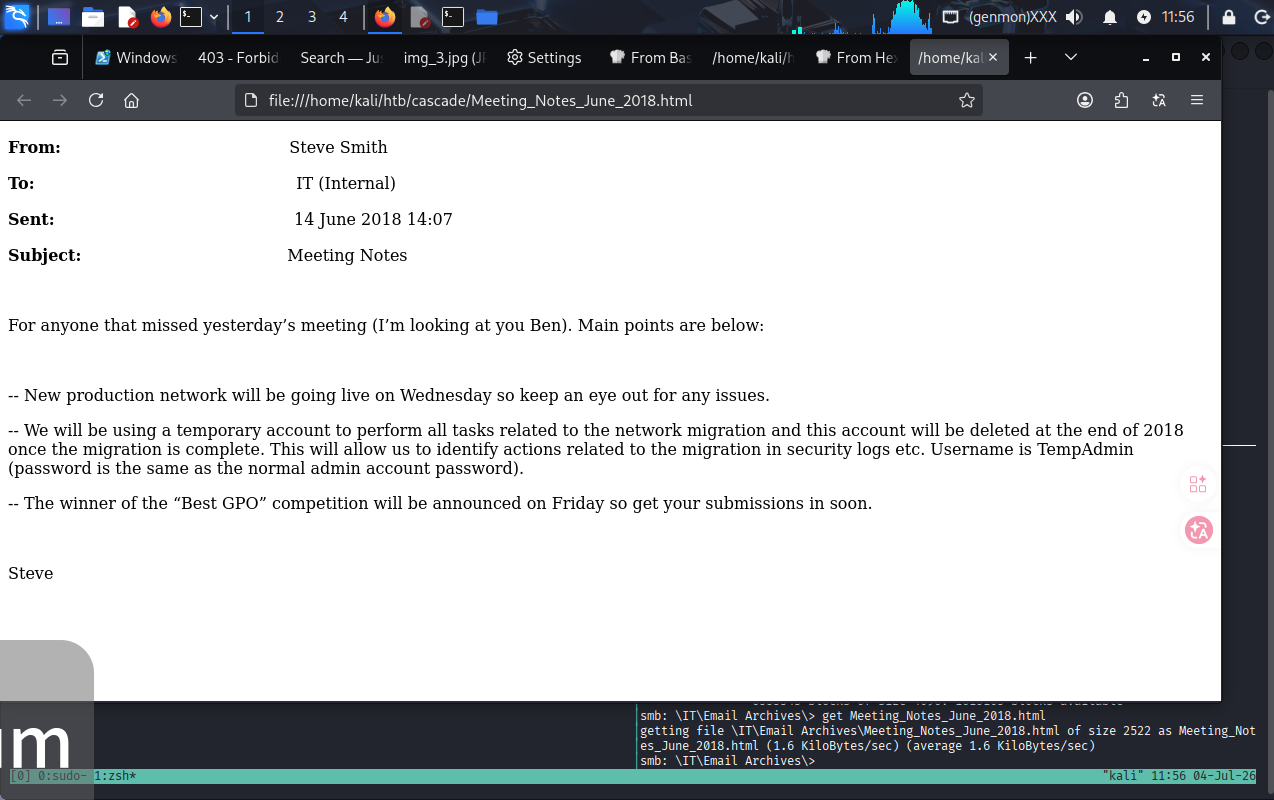
Task: Switch to the 403 - Forbidden tab
Action: tap(238, 57)
